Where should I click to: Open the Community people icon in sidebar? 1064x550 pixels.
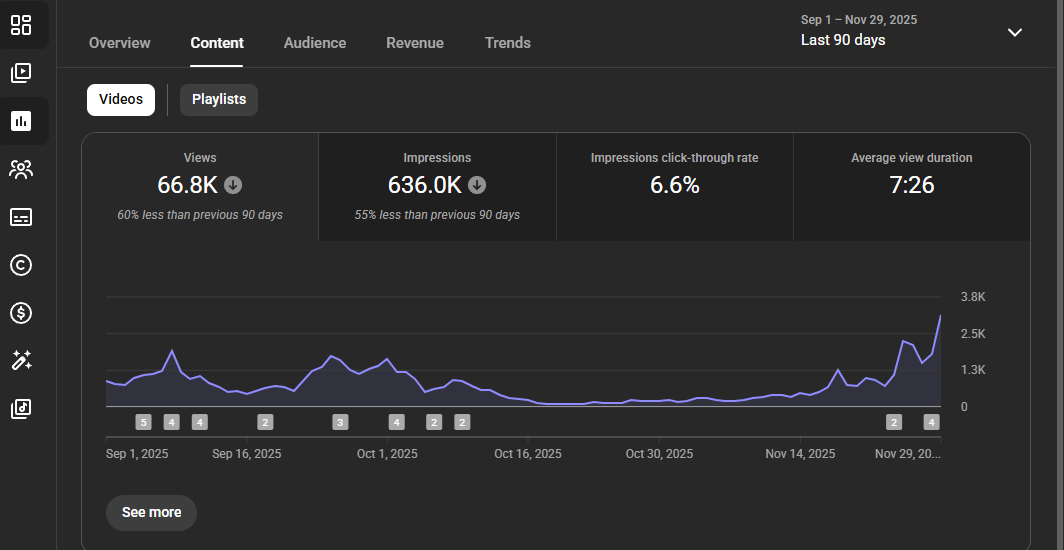click(21, 169)
